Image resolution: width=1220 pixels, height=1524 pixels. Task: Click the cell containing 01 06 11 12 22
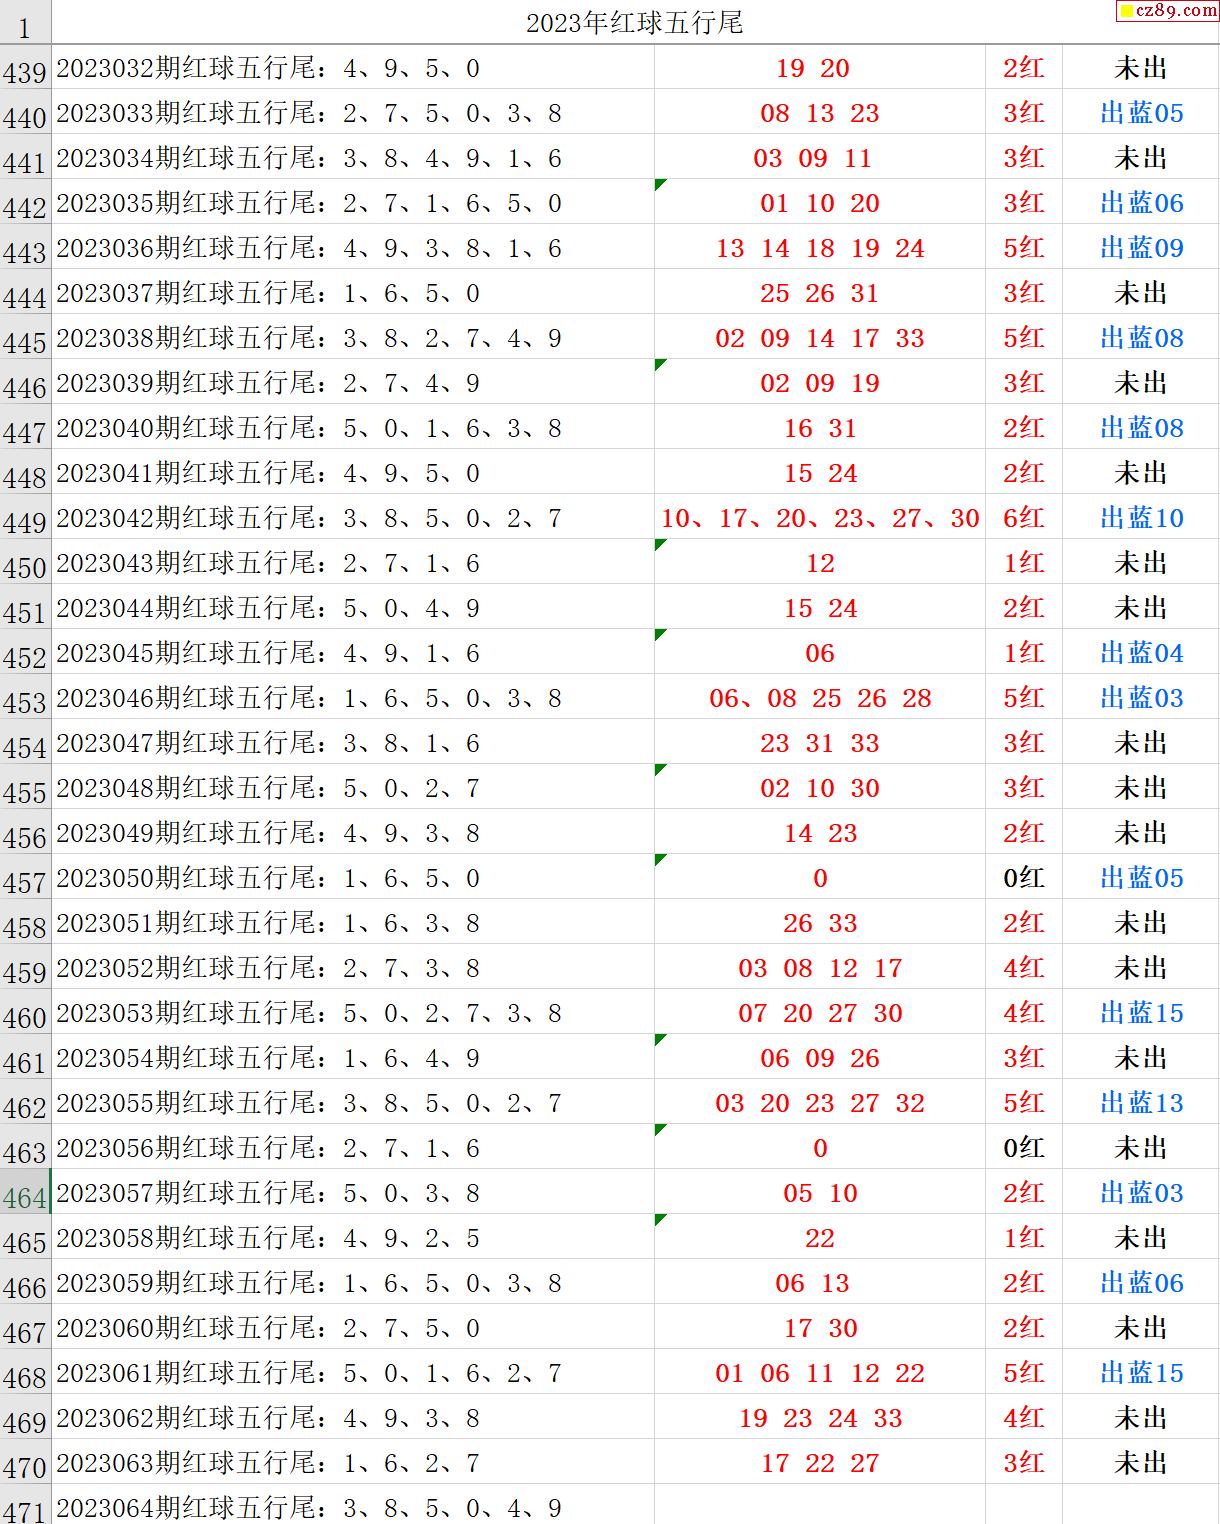point(819,1373)
